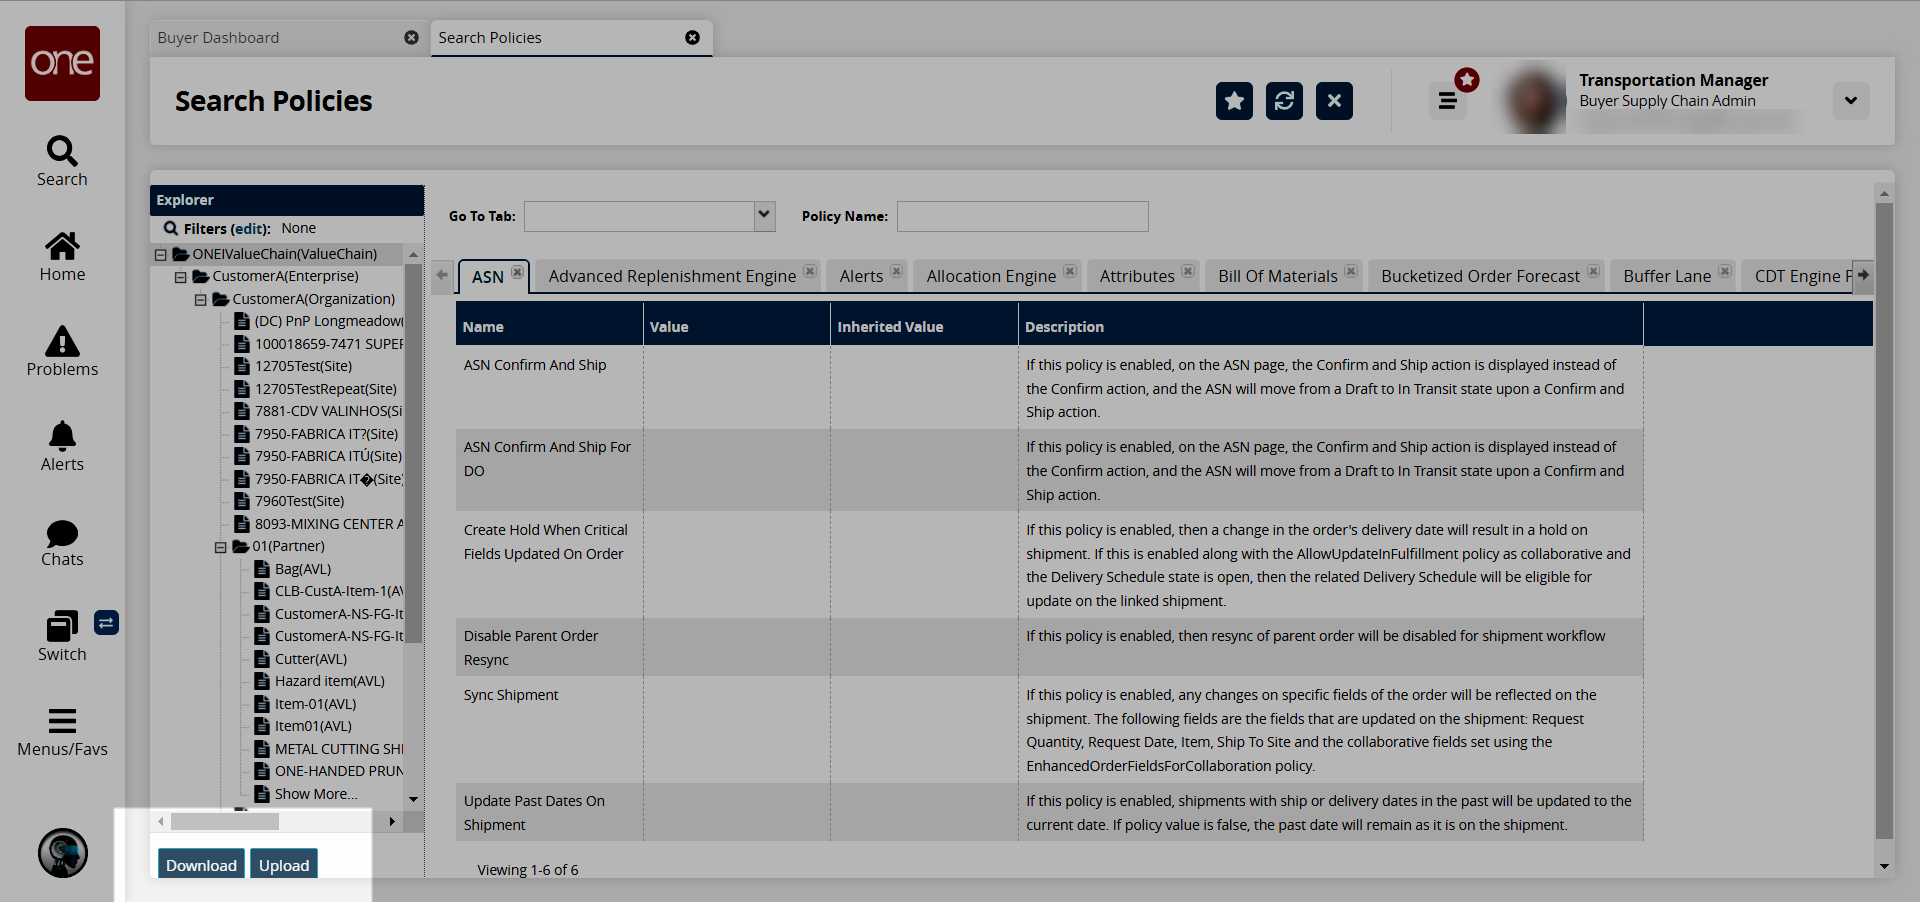Open the Go To Tab dropdown
This screenshot has height=902, width=1920.
pos(764,216)
